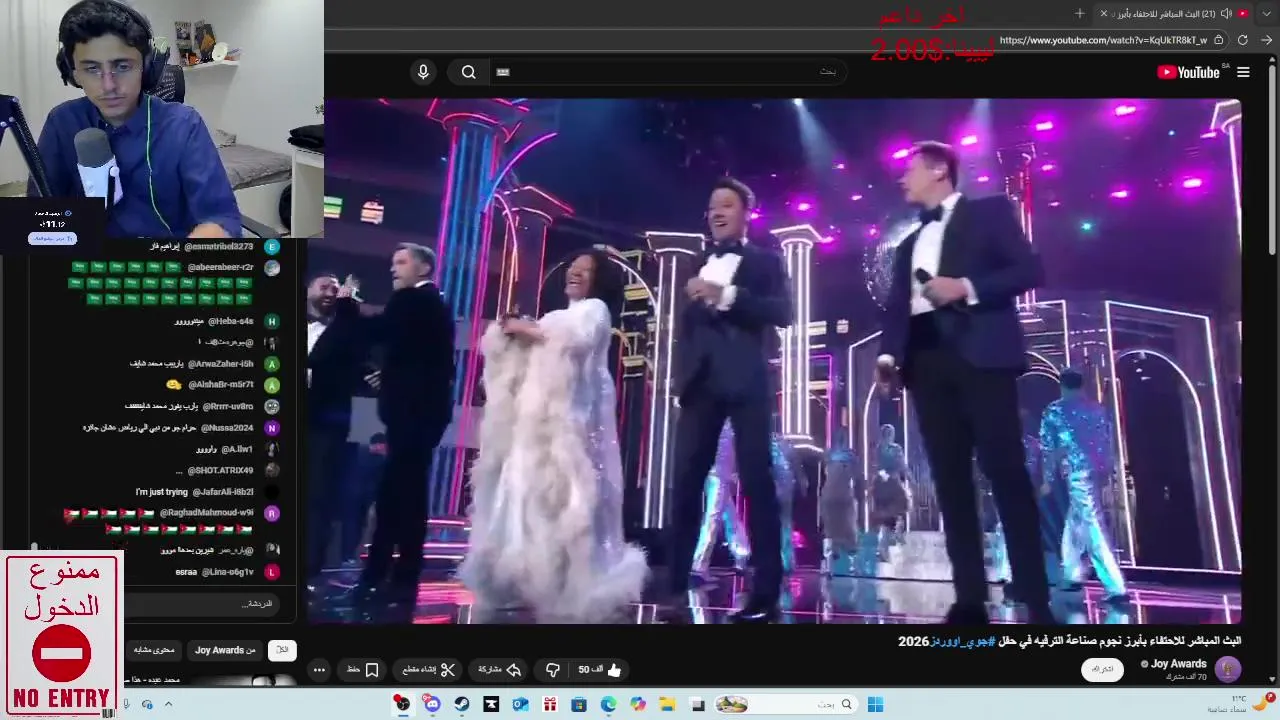Dislike the video with thumbs down

552,670
